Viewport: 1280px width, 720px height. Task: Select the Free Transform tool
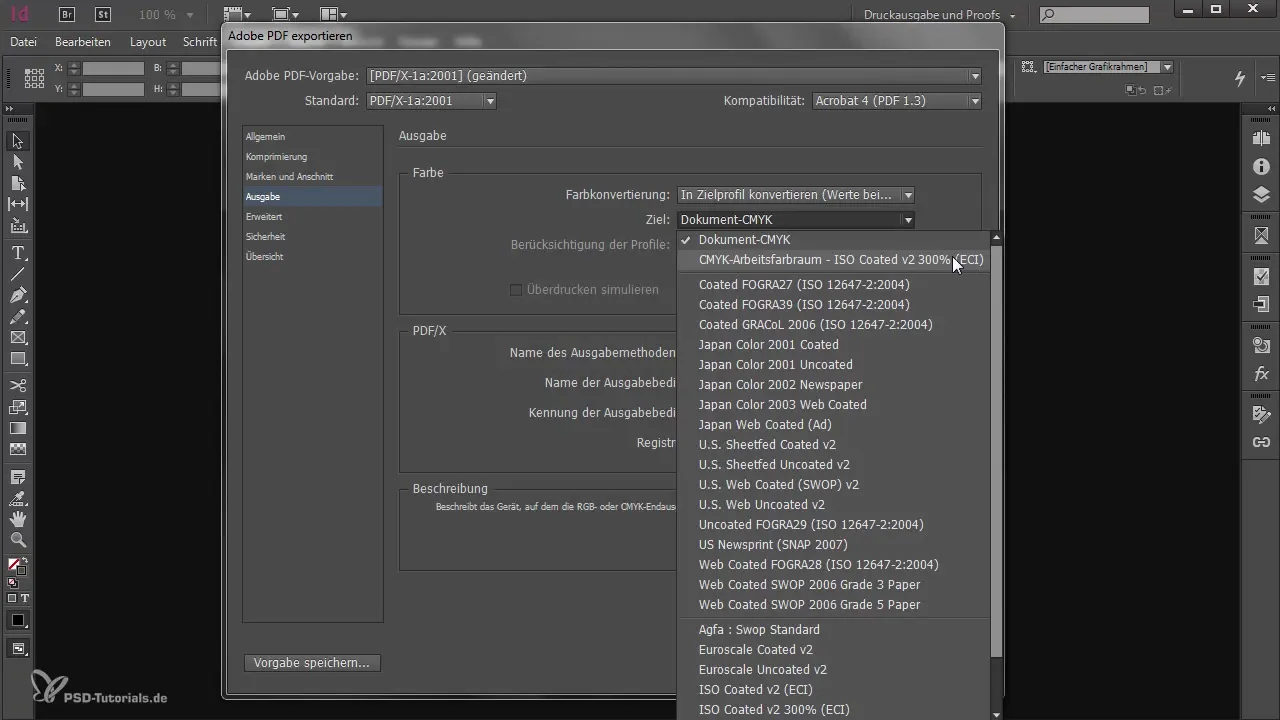[x=18, y=407]
